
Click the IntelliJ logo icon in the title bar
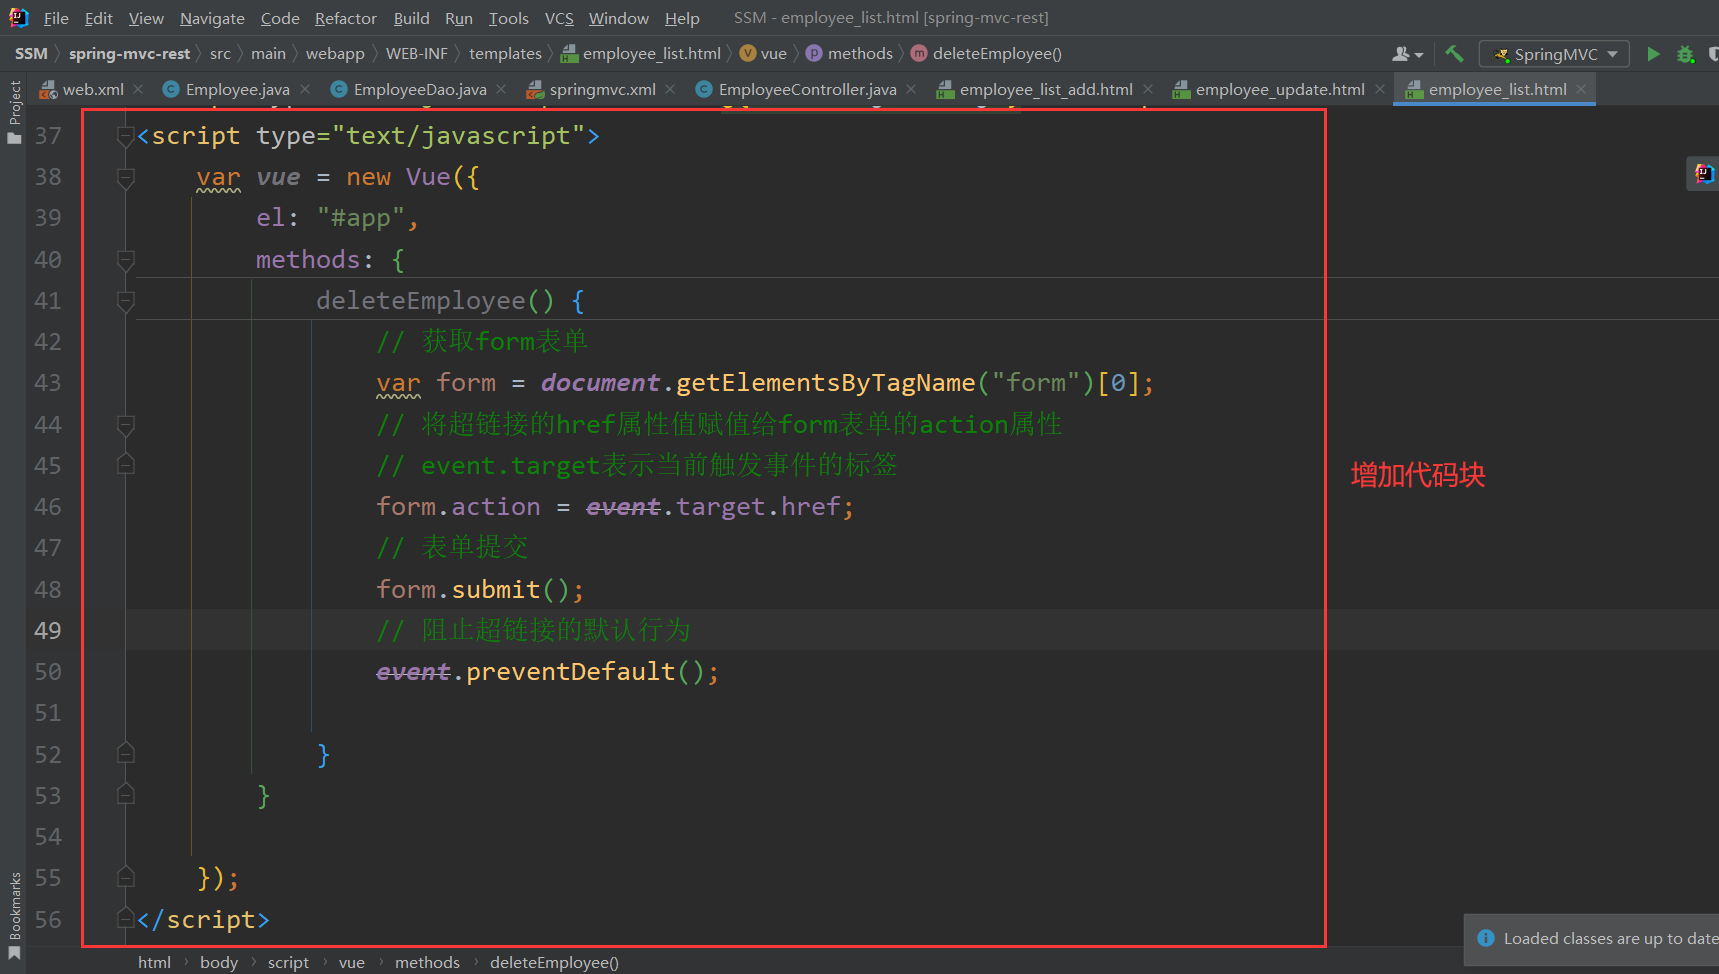[x=19, y=18]
